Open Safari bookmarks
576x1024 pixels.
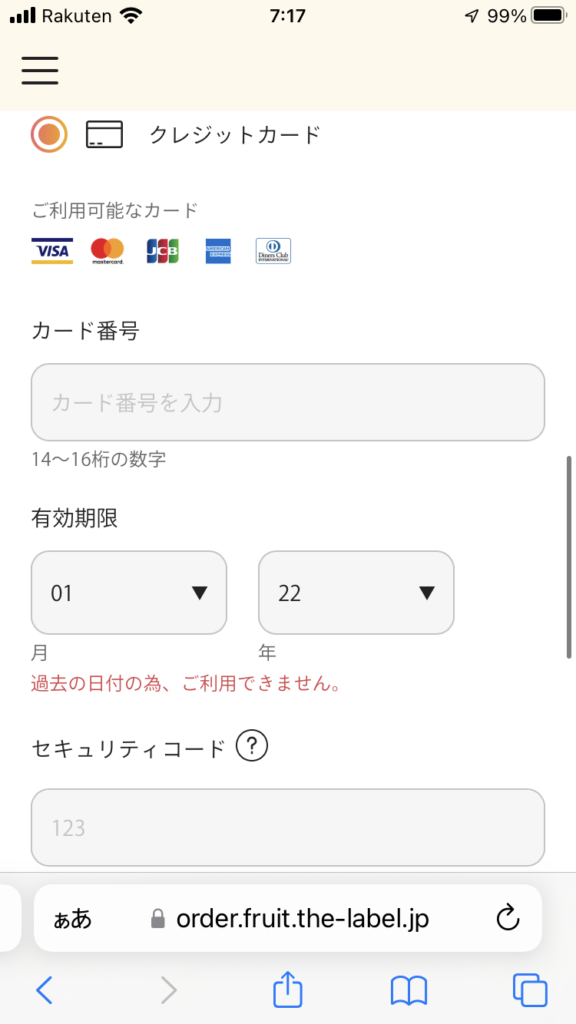[x=409, y=991]
